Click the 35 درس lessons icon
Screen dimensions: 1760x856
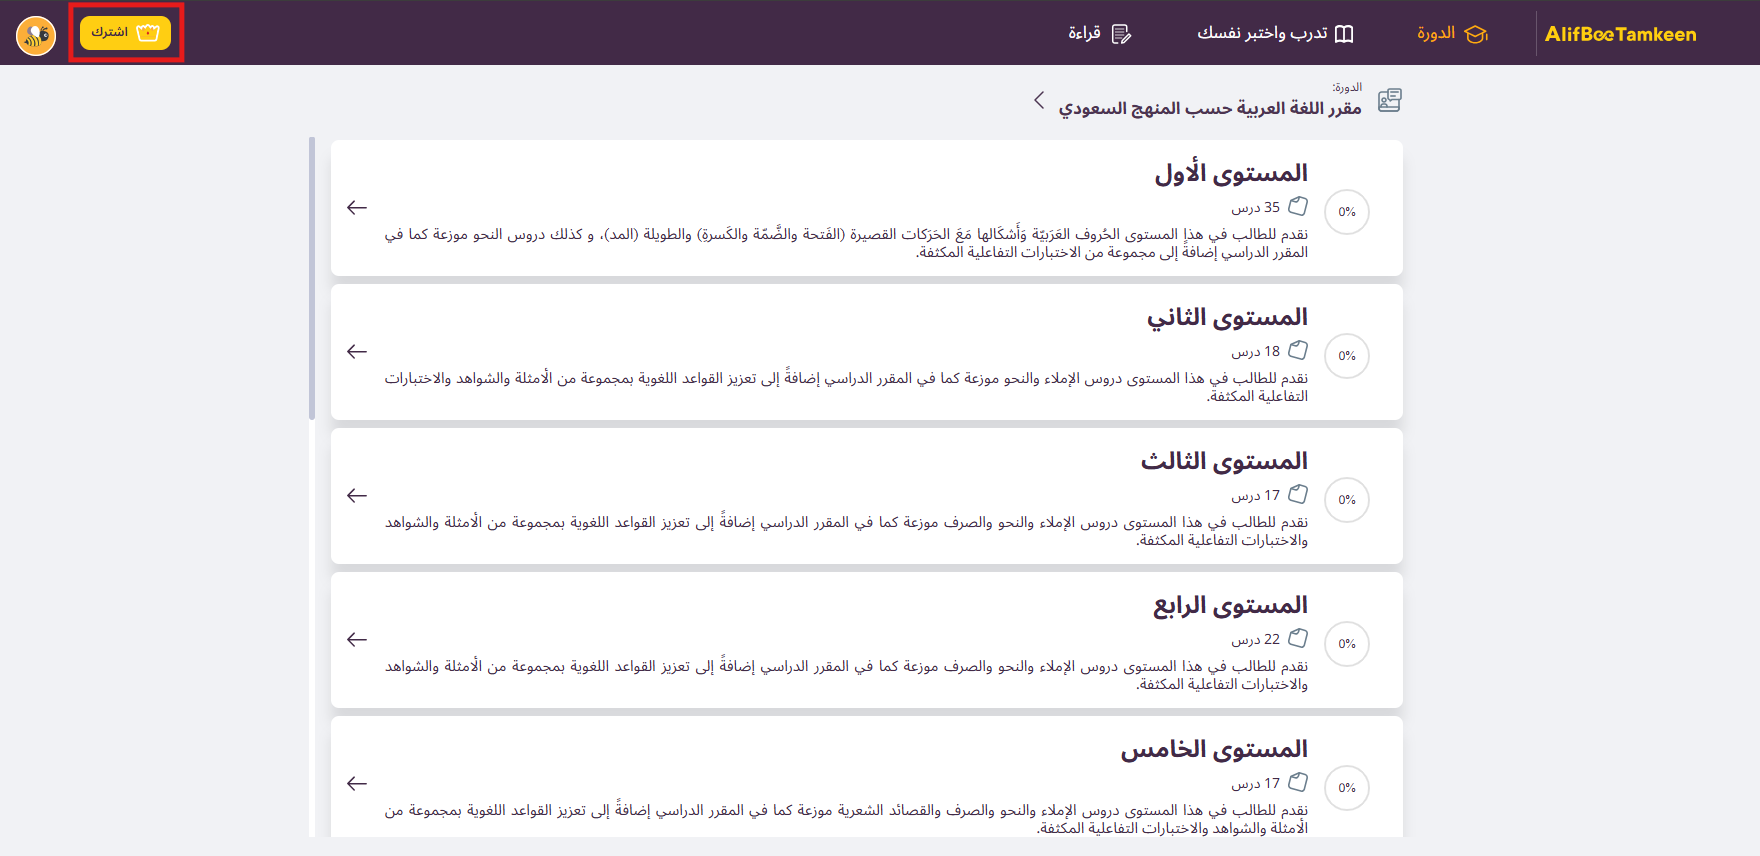(x=1298, y=207)
